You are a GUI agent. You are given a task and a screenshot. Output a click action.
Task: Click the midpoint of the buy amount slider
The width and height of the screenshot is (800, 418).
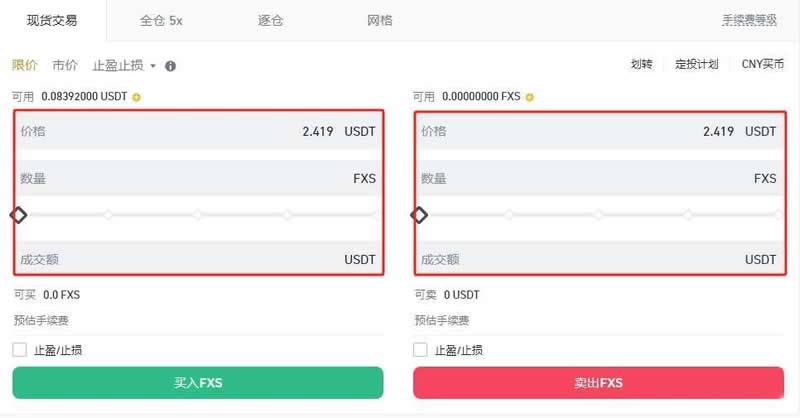198,214
